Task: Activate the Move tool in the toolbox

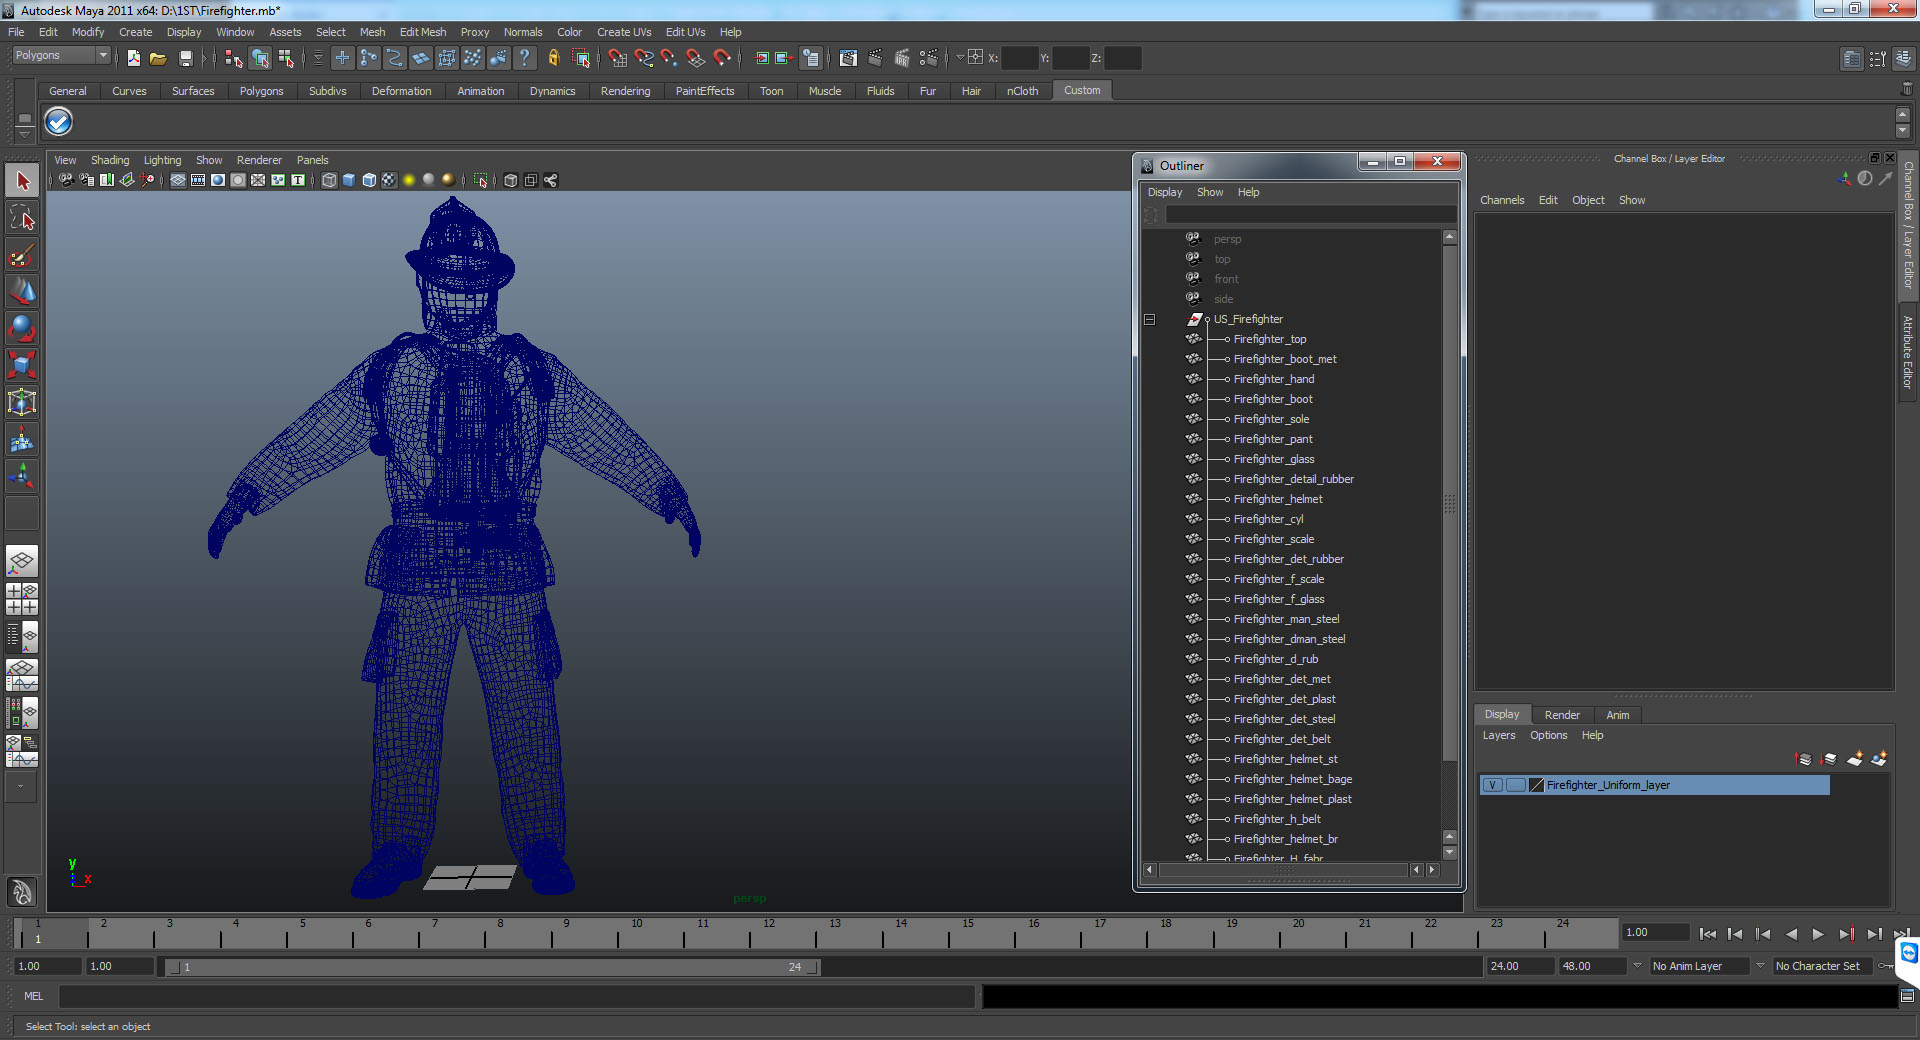Action: (x=22, y=292)
